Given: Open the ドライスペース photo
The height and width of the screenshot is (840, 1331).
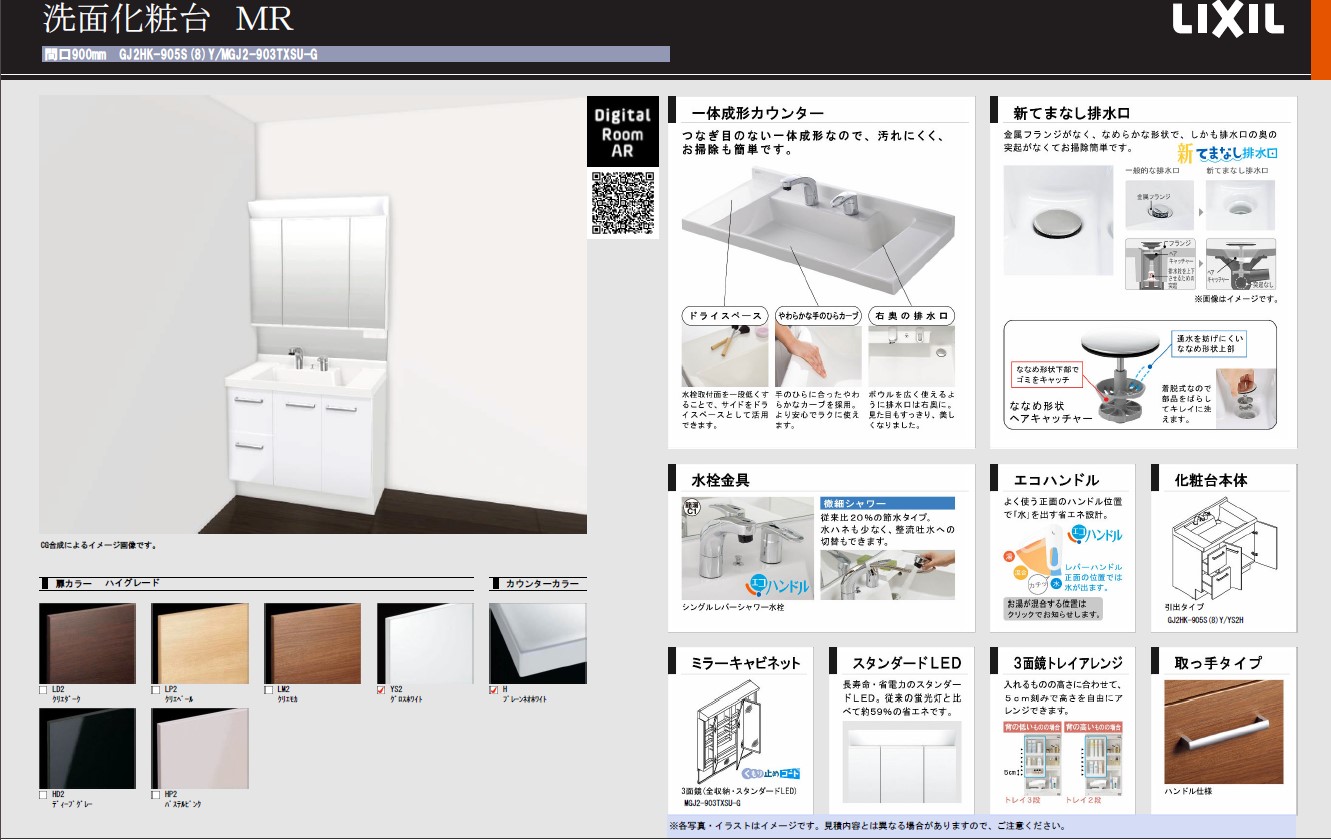Looking at the screenshot, I should (x=725, y=355).
